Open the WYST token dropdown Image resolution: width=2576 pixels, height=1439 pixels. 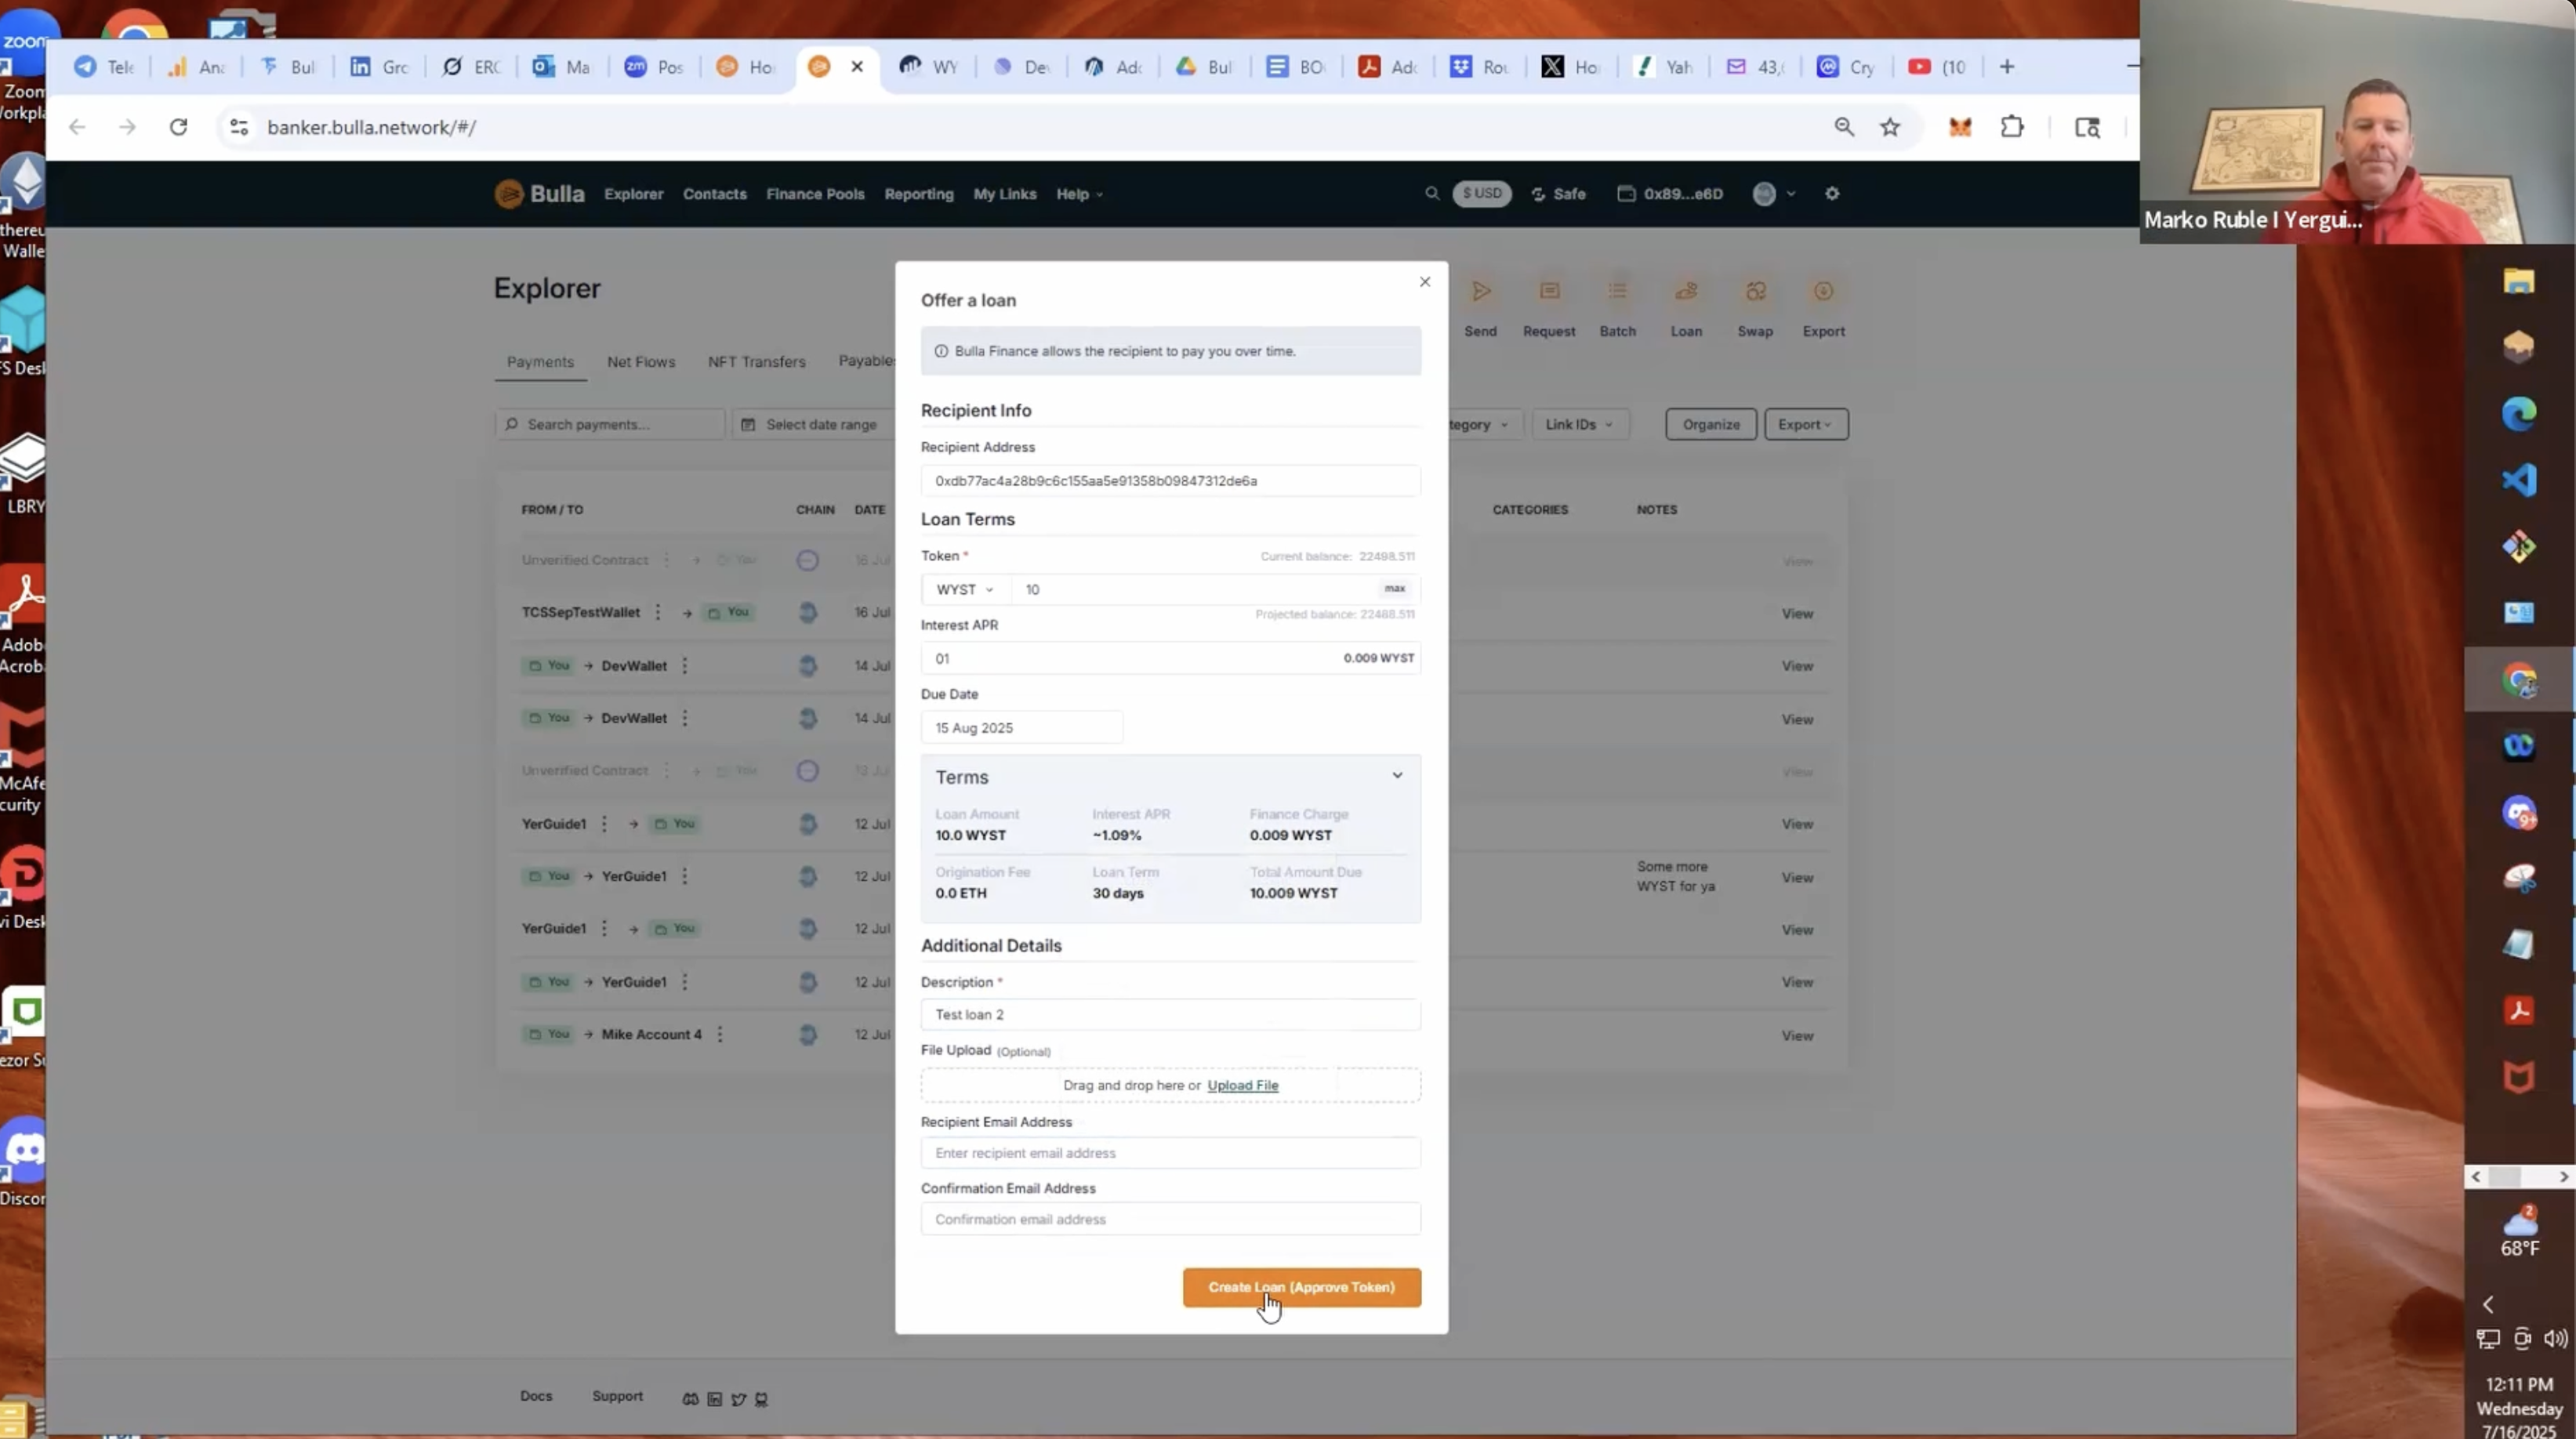[x=965, y=589]
